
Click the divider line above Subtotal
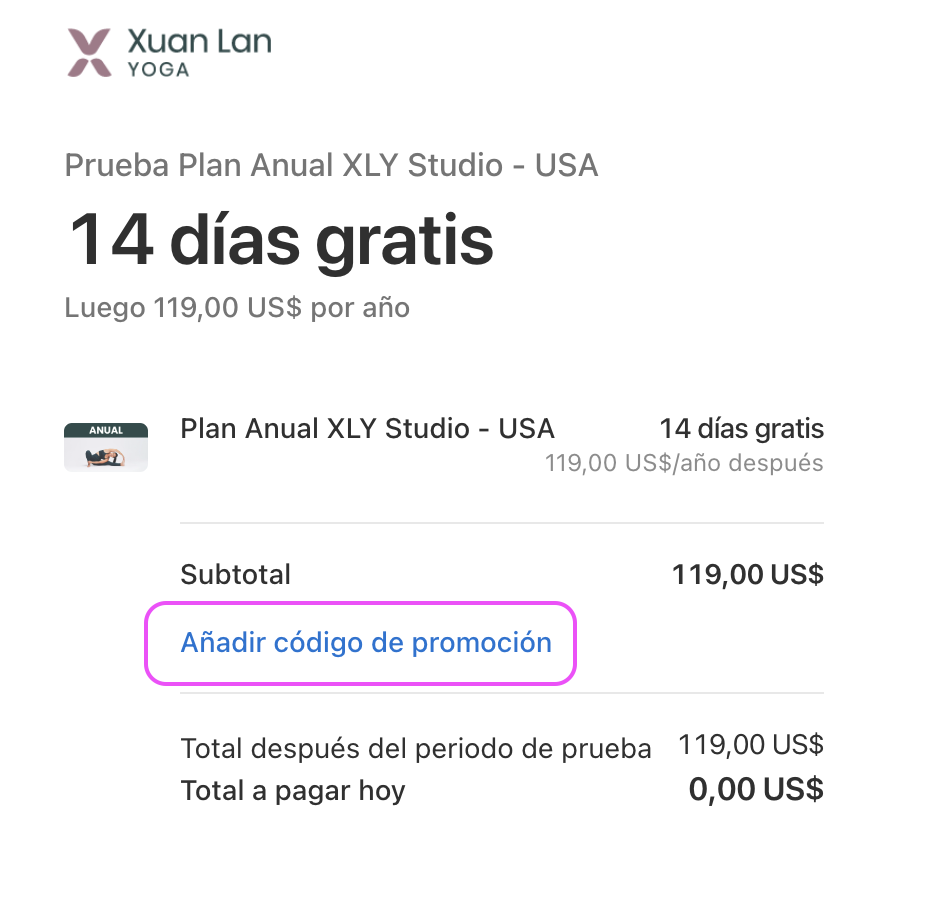coord(501,523)
